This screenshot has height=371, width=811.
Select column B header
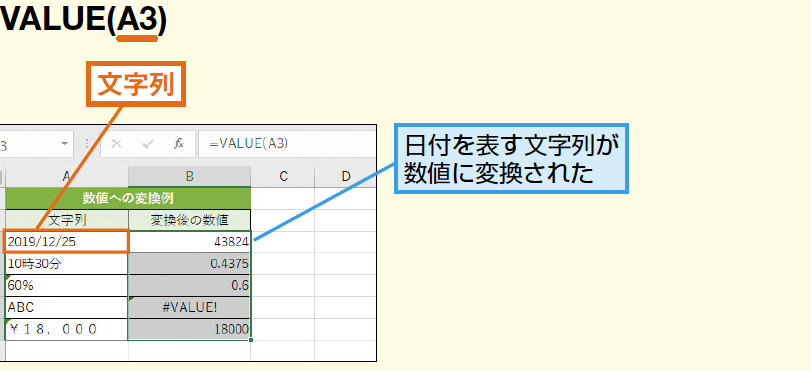189,176
